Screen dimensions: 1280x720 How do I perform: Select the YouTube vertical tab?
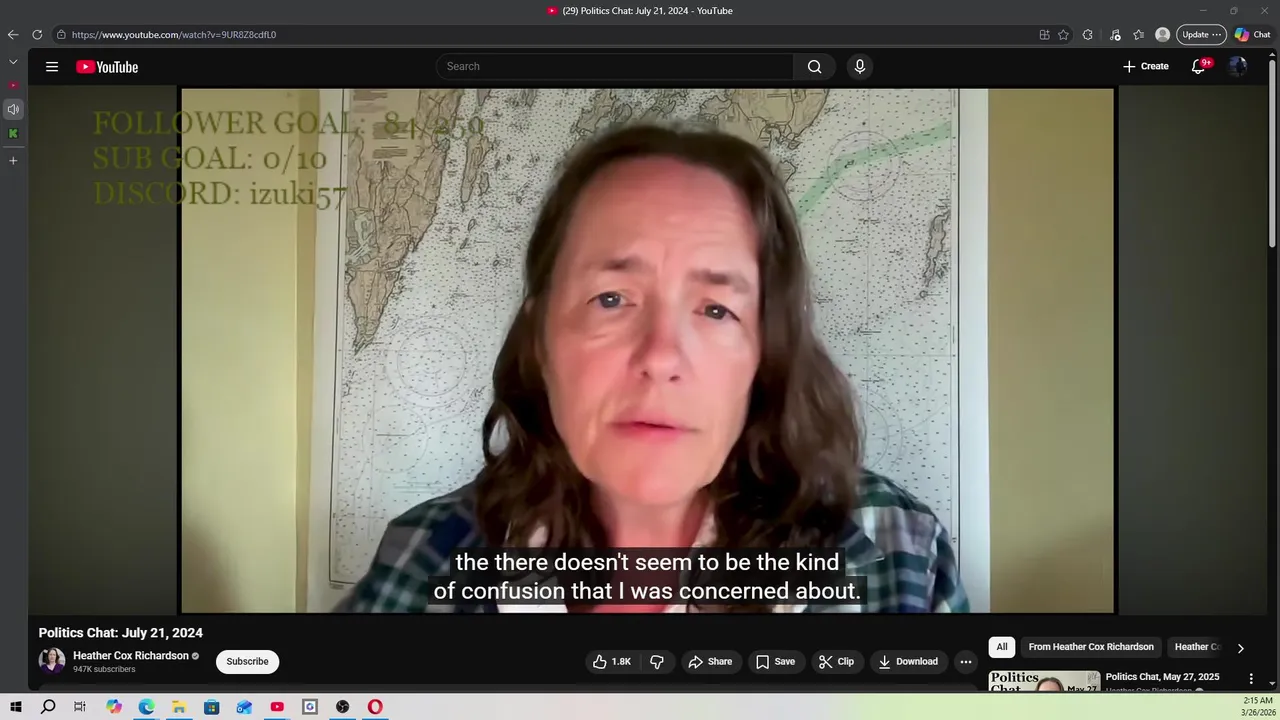tap(13, 86)
